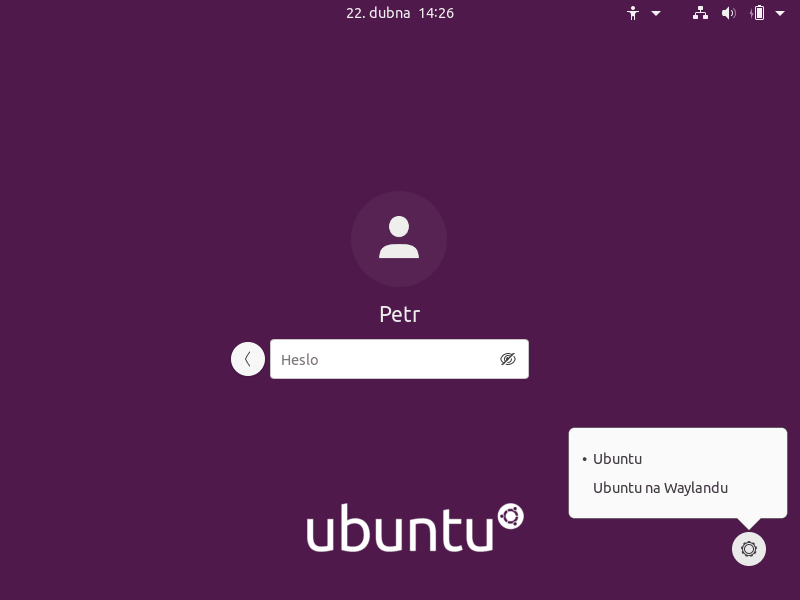Expand the system menu arrow

coord(780,14)
